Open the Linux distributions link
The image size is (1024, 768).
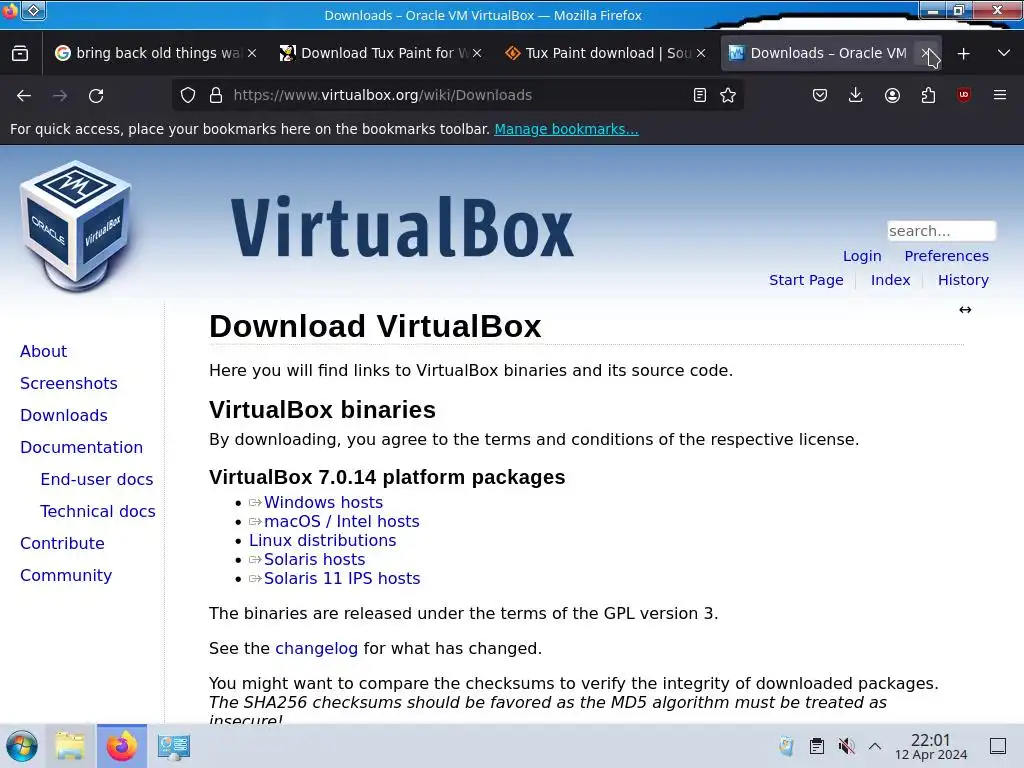click(x=323, y=541)
